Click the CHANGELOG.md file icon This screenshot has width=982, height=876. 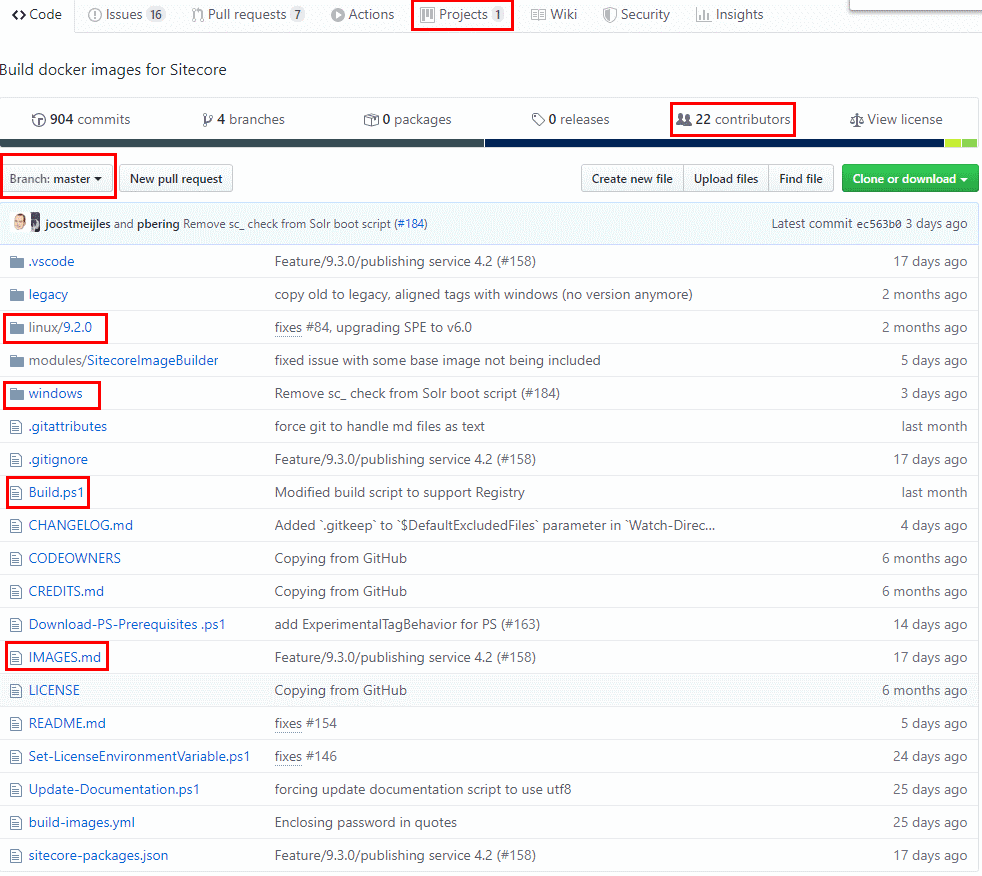[x=16, y=526]
